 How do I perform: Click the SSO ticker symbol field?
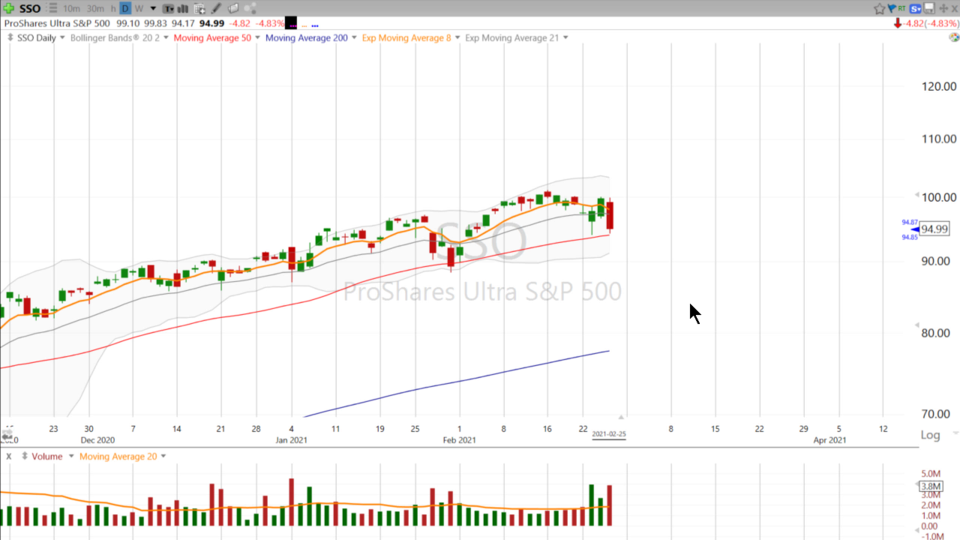[30, 9]
